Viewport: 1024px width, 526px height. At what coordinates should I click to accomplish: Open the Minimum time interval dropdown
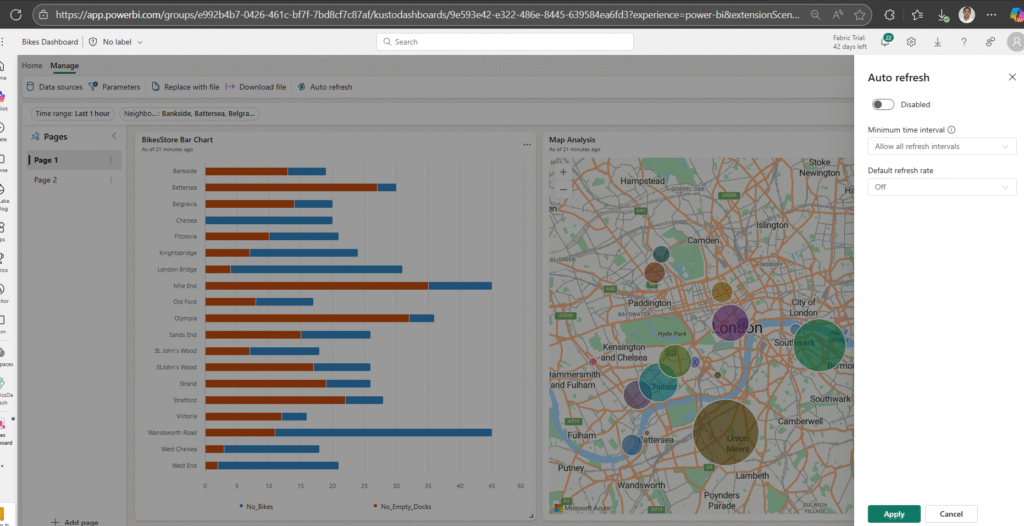pos(941,146)
